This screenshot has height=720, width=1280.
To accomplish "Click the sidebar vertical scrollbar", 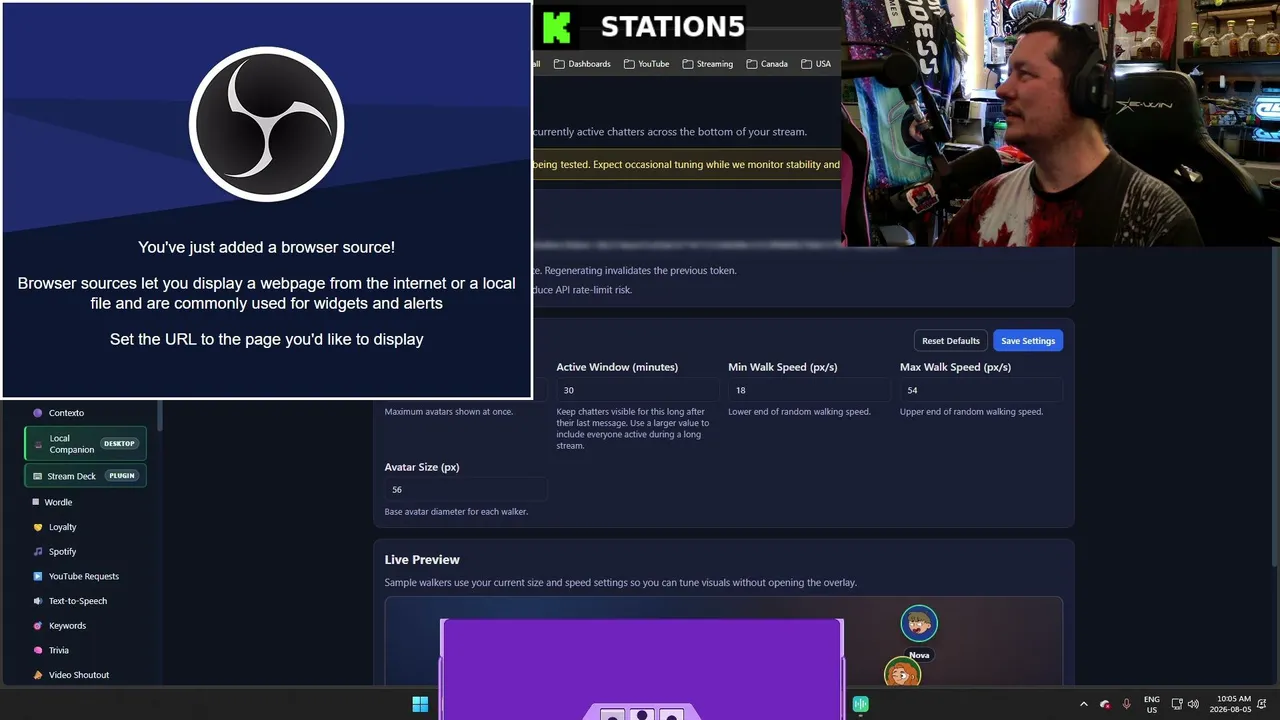I will pos(160,416).
